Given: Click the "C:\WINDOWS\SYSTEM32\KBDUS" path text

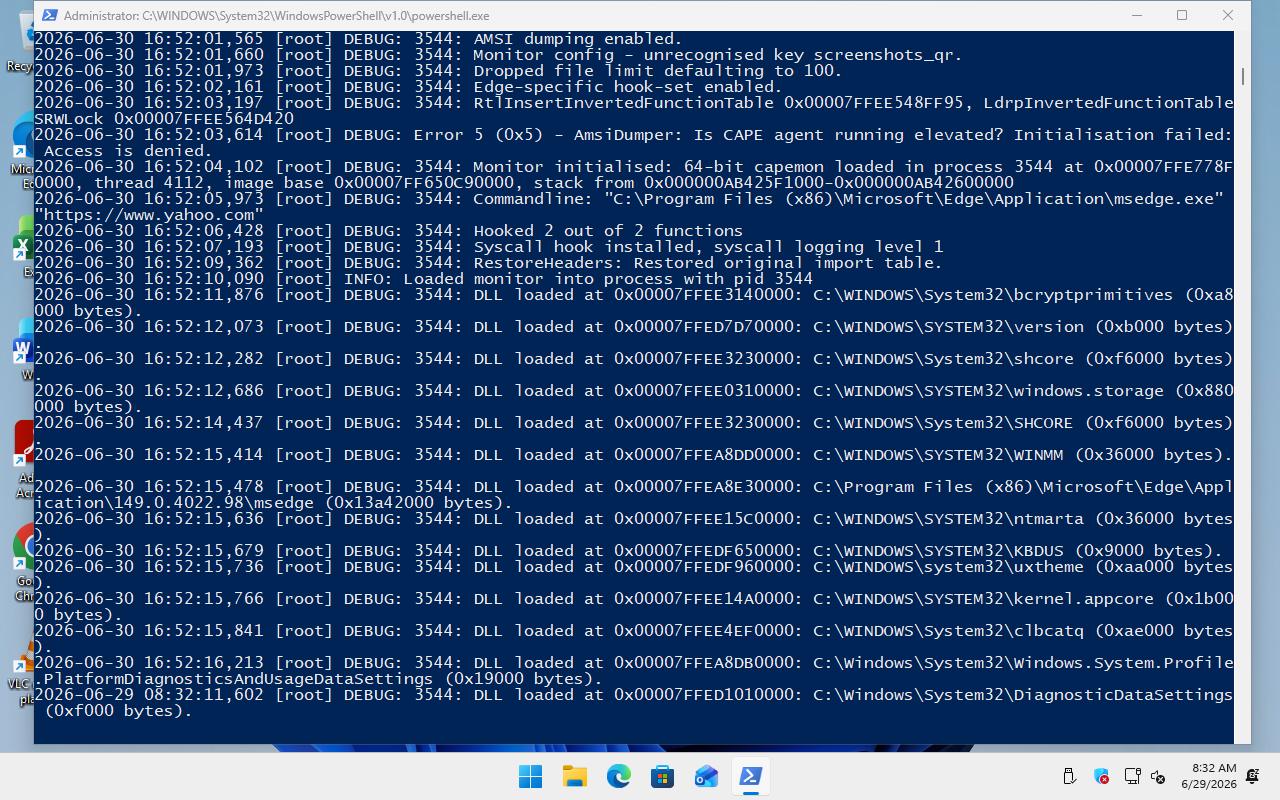Looking at the screenshot, I should coord(938,551).
